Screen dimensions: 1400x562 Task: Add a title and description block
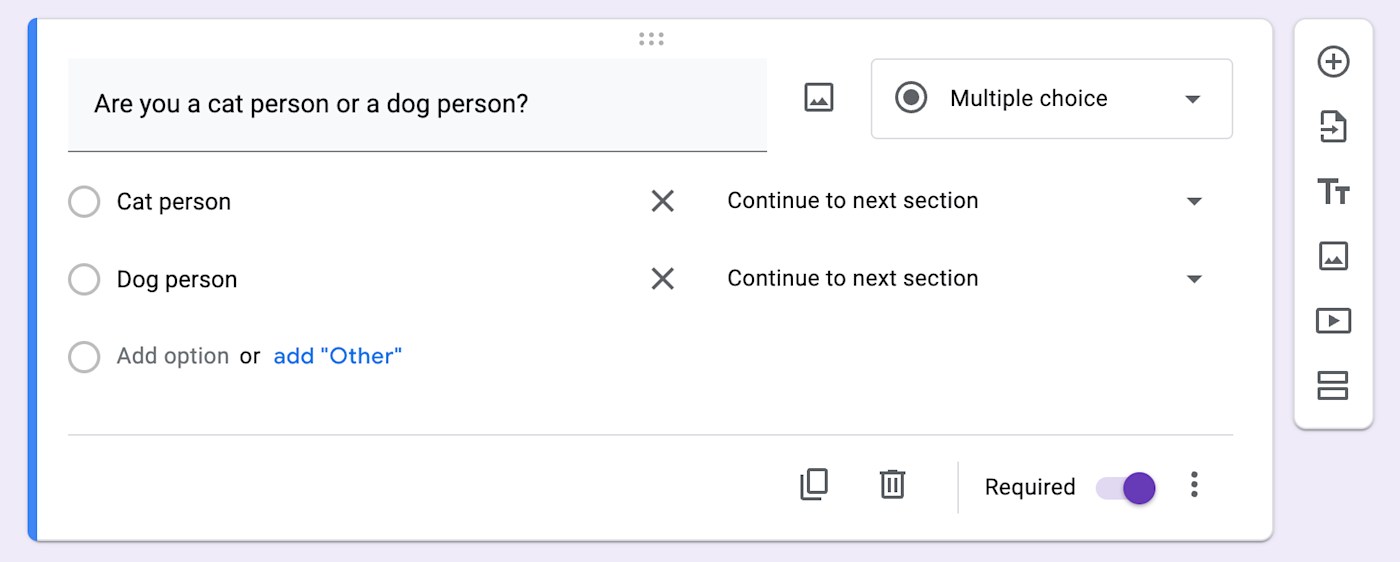tap(1333, 191)
